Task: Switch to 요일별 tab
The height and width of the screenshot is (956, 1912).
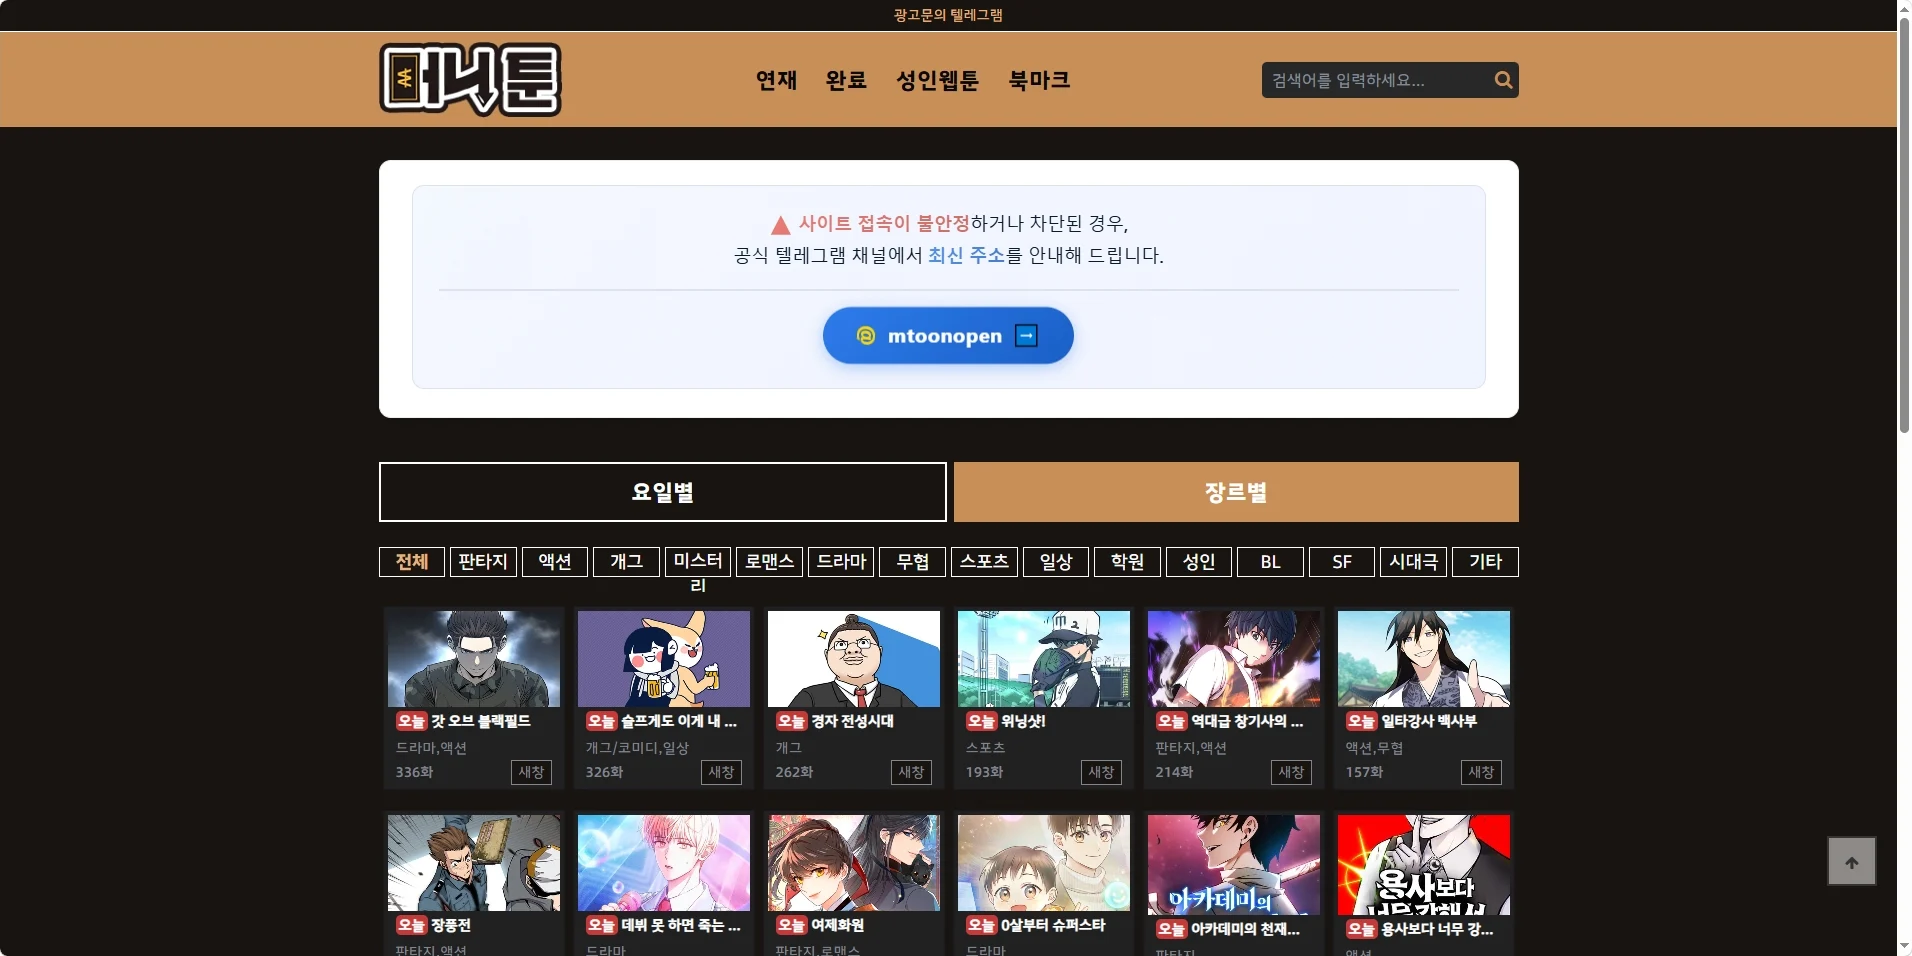Action: point(663,492)
